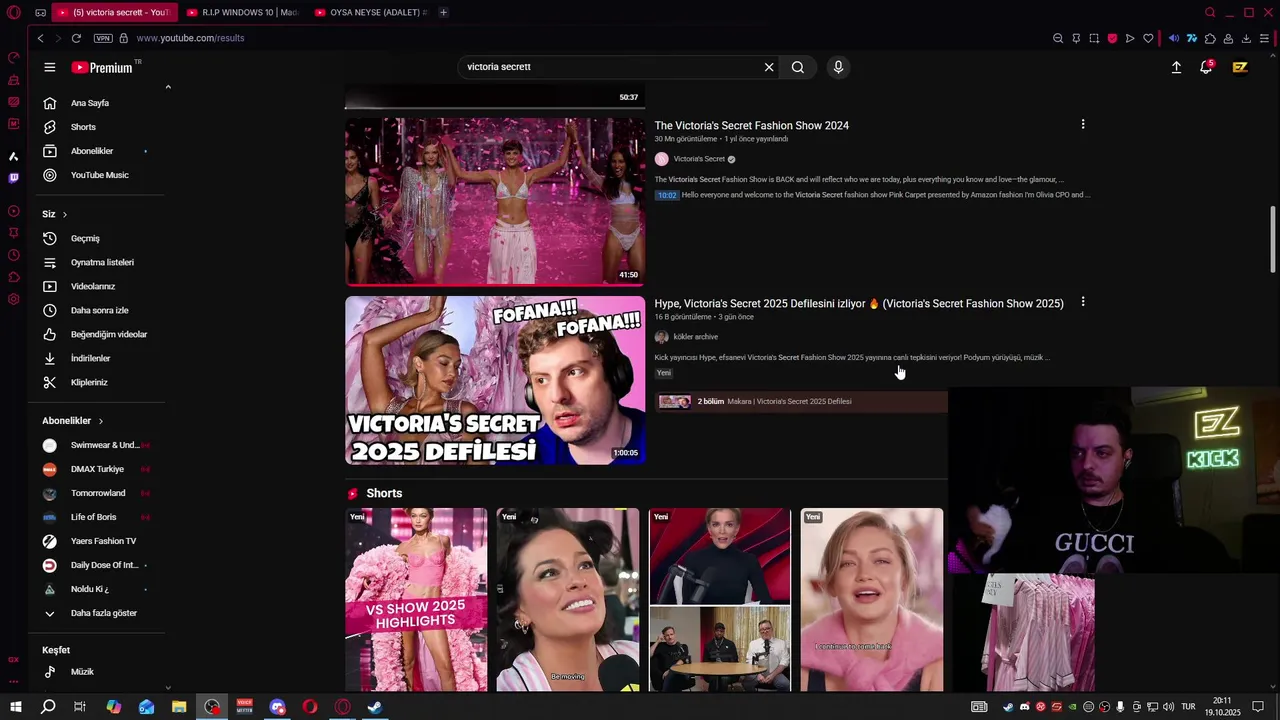Open a new browser tab
Viewport: 1280px width, 720px height.
(443, 12)
